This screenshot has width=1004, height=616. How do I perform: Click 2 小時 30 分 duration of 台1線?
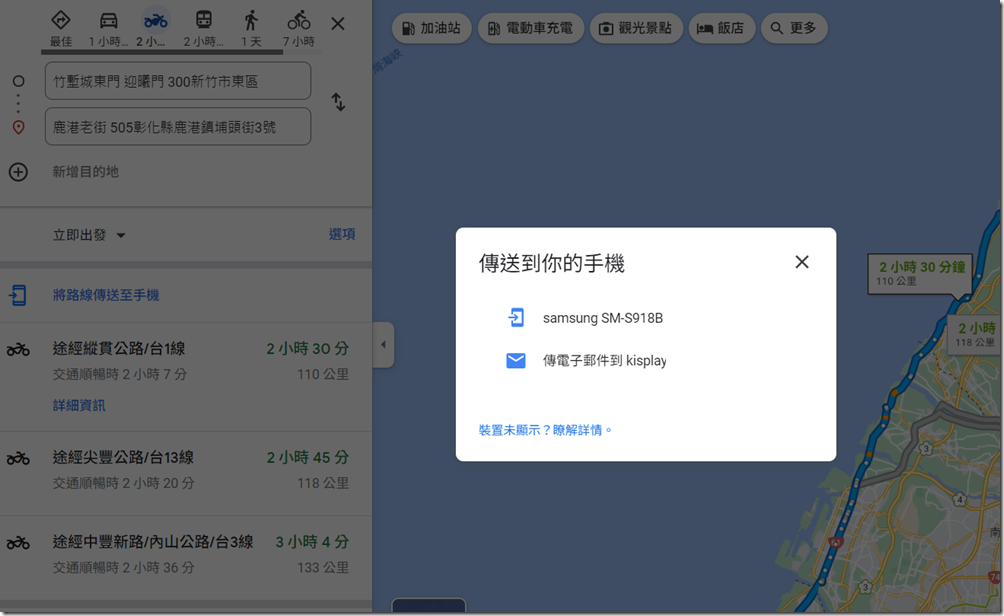point(307,348)
